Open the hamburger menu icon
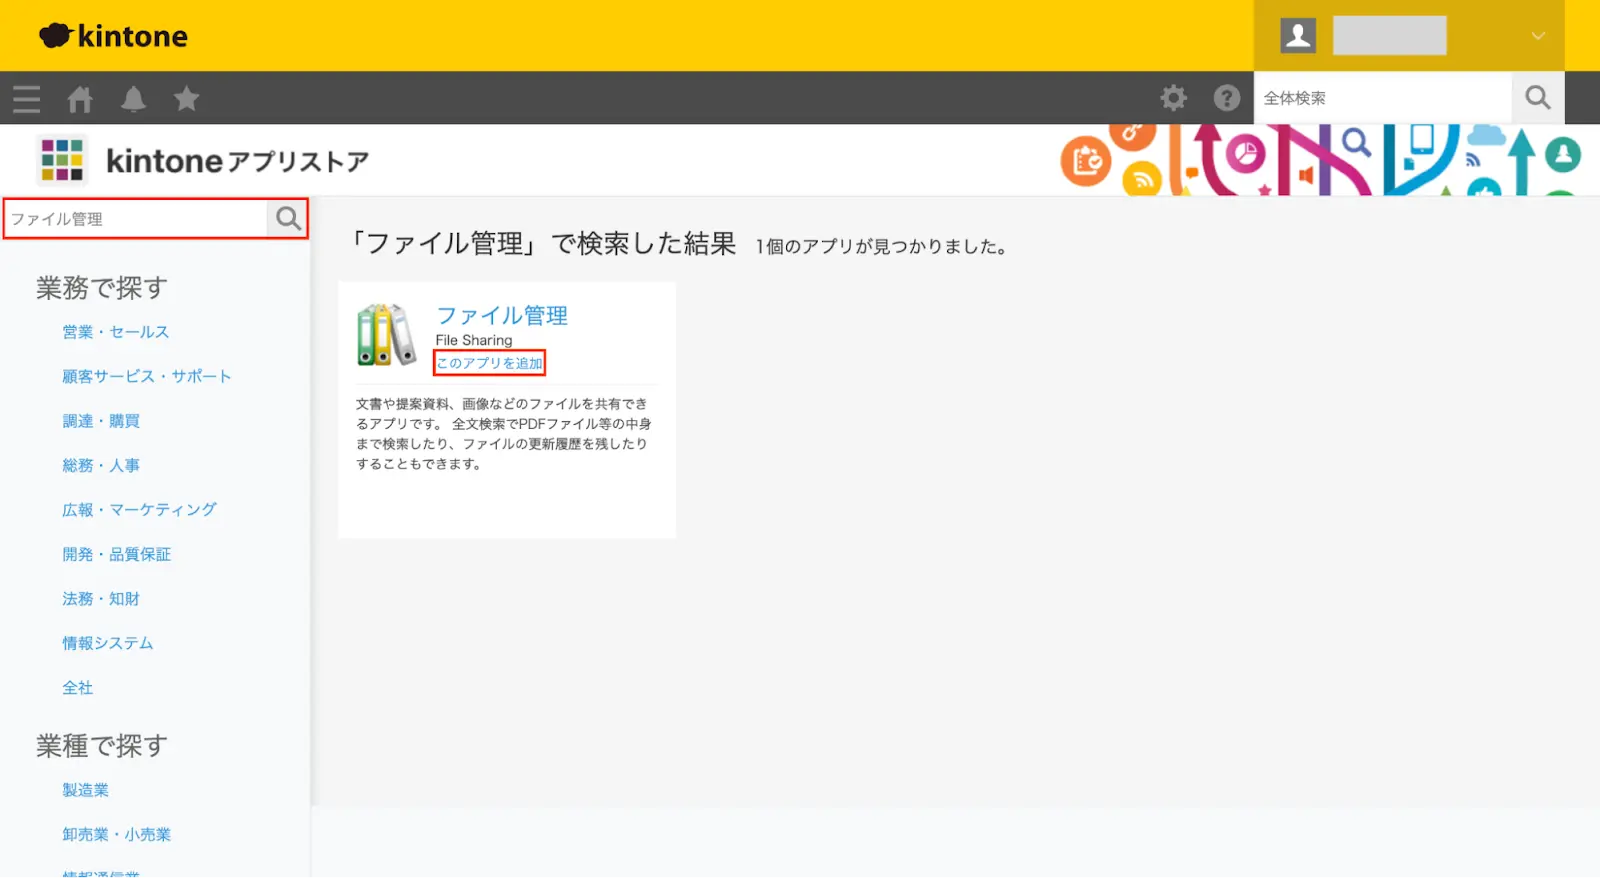The height and width of the screenshot is (878, 1600). pyautogui.click(x=27, y=99)
